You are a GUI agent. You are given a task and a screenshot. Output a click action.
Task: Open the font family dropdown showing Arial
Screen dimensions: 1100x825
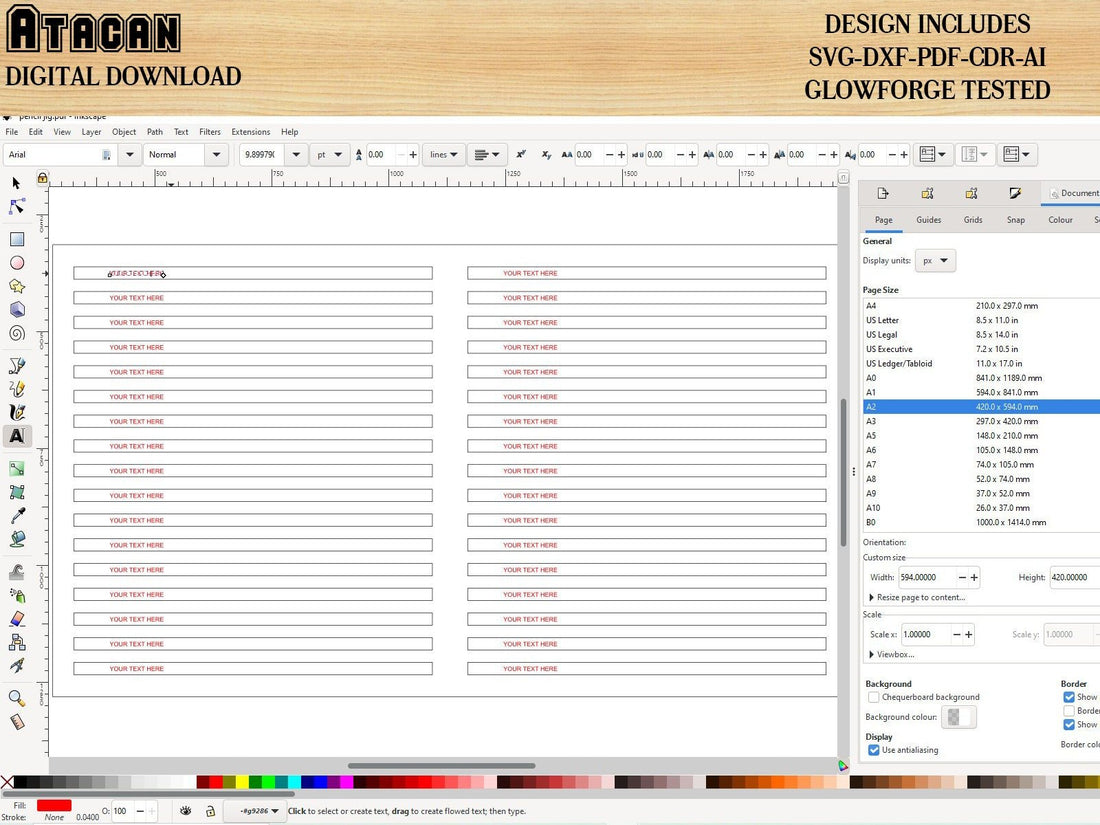click(128, 154)
